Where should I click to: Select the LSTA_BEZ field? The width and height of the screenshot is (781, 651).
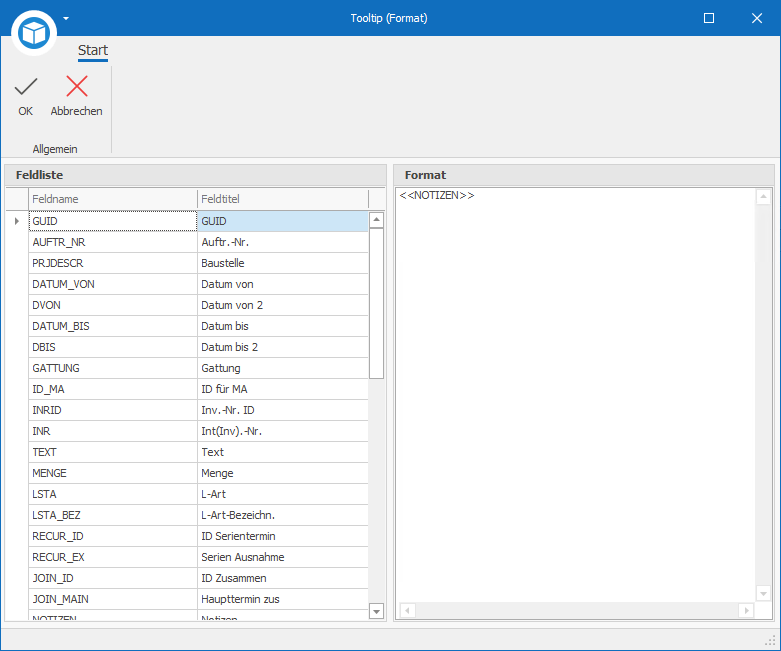pos(113,515)
